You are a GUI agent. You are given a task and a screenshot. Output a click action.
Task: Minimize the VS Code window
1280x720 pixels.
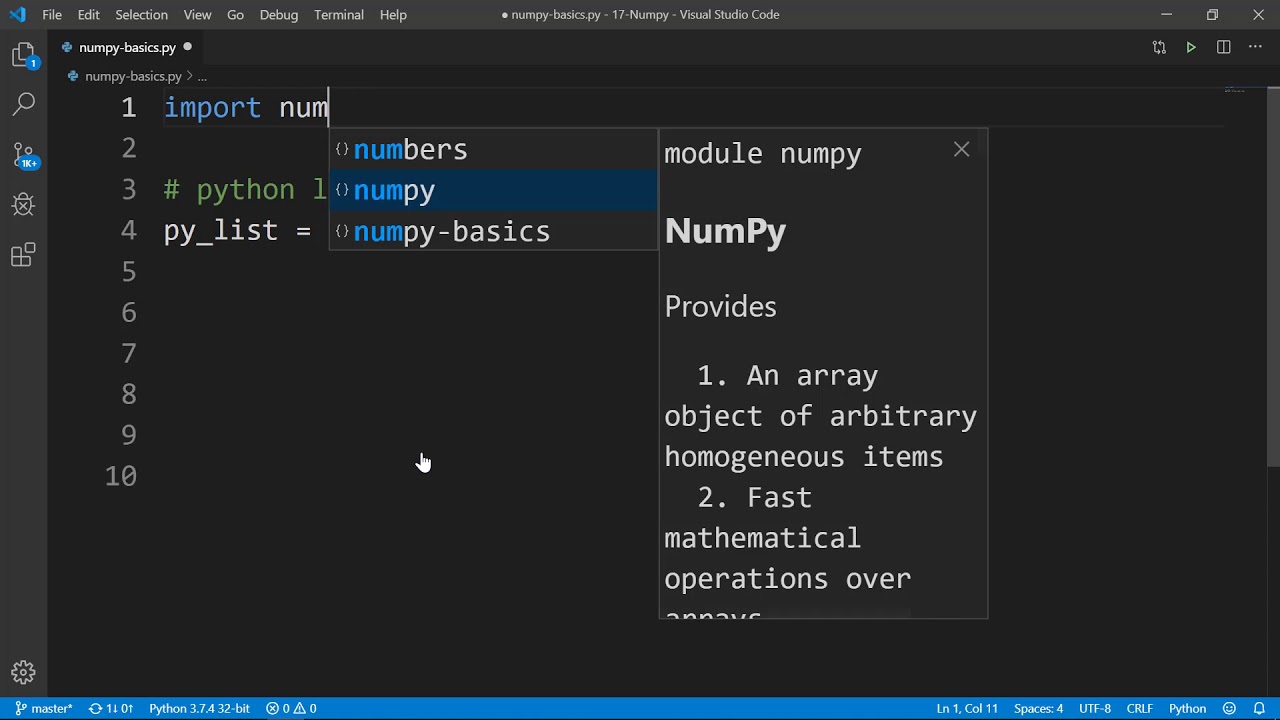point(1166,14)
